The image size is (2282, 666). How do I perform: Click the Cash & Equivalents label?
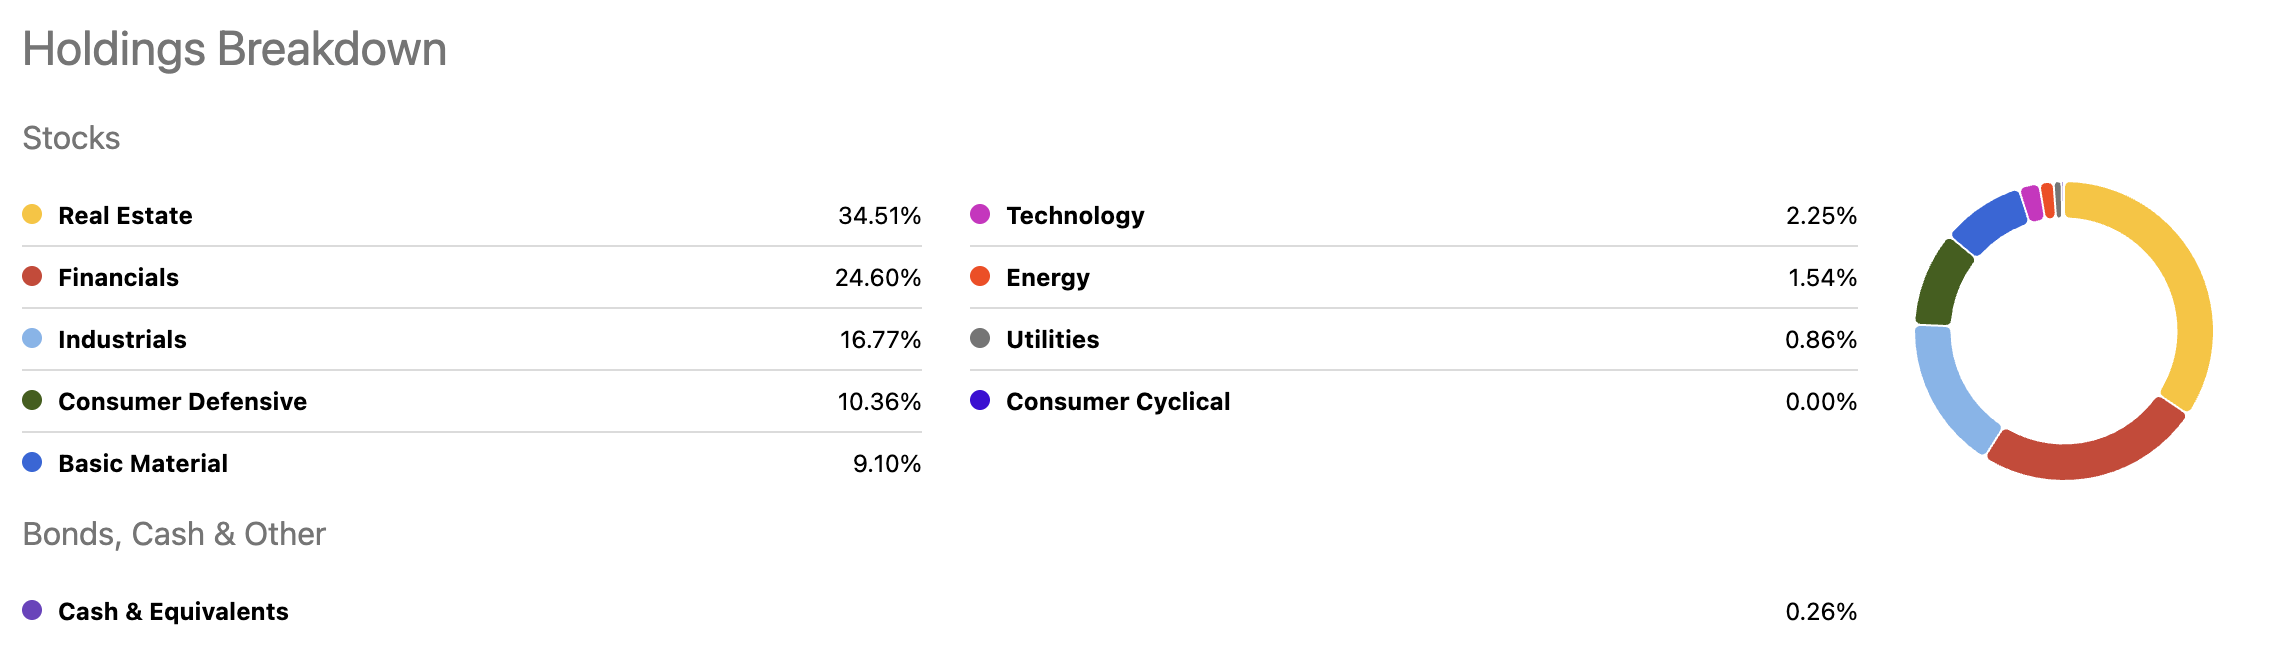click(x=173, y=612)
